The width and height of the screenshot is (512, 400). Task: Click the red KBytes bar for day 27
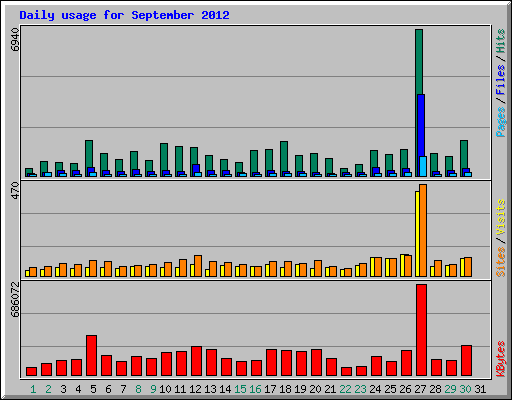point(421,330)
